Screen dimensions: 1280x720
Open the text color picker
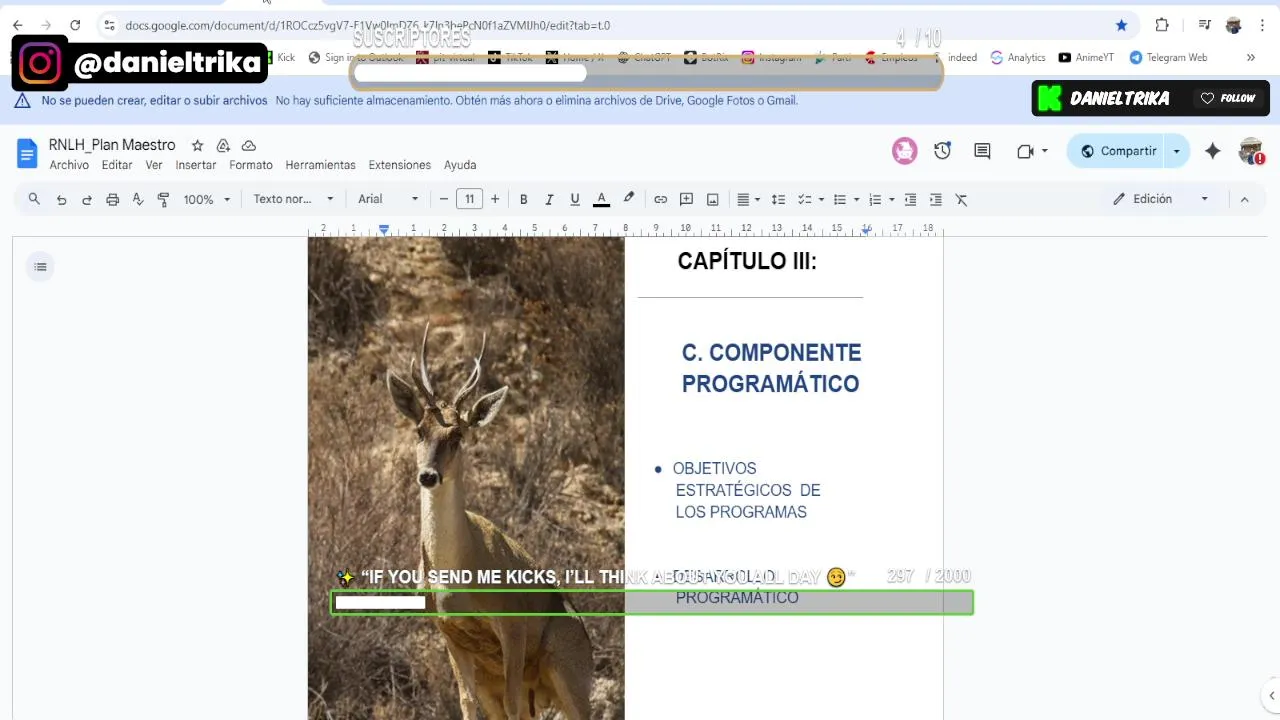point(601,199)
